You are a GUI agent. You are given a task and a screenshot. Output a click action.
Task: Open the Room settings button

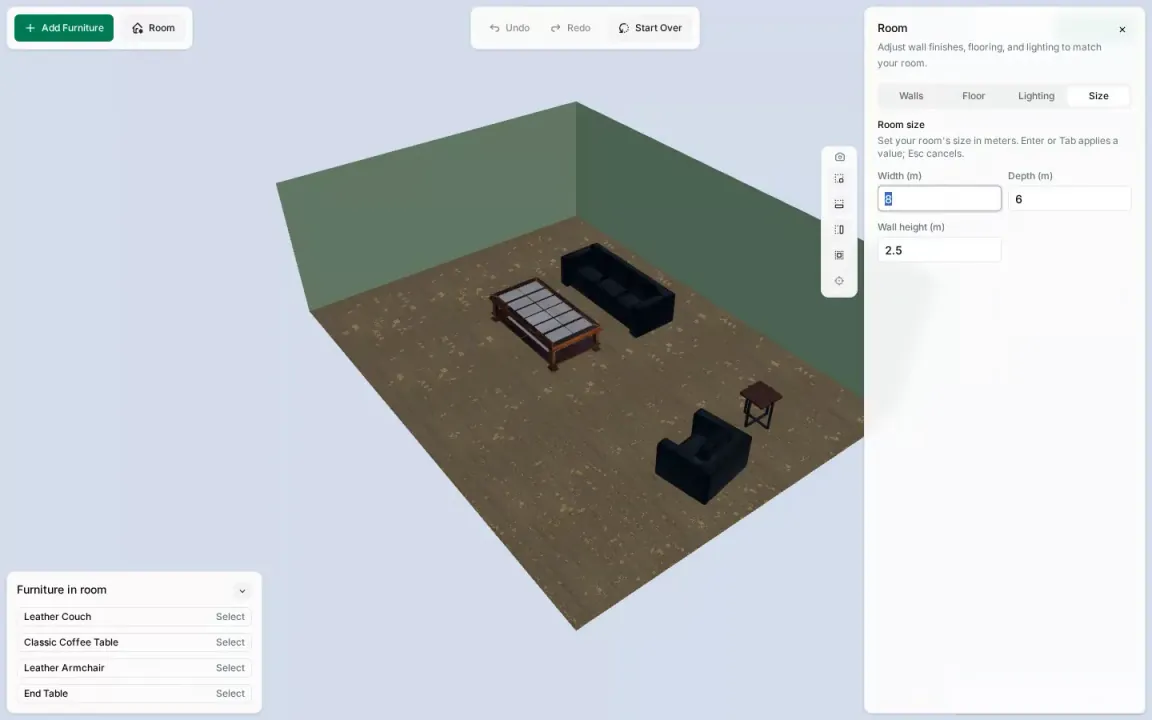tap(154, 28)
